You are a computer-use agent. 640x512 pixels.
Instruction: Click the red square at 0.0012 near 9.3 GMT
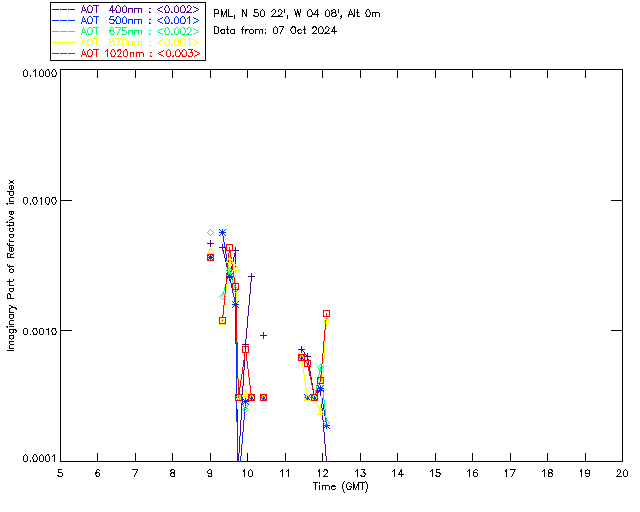[222, 320]
